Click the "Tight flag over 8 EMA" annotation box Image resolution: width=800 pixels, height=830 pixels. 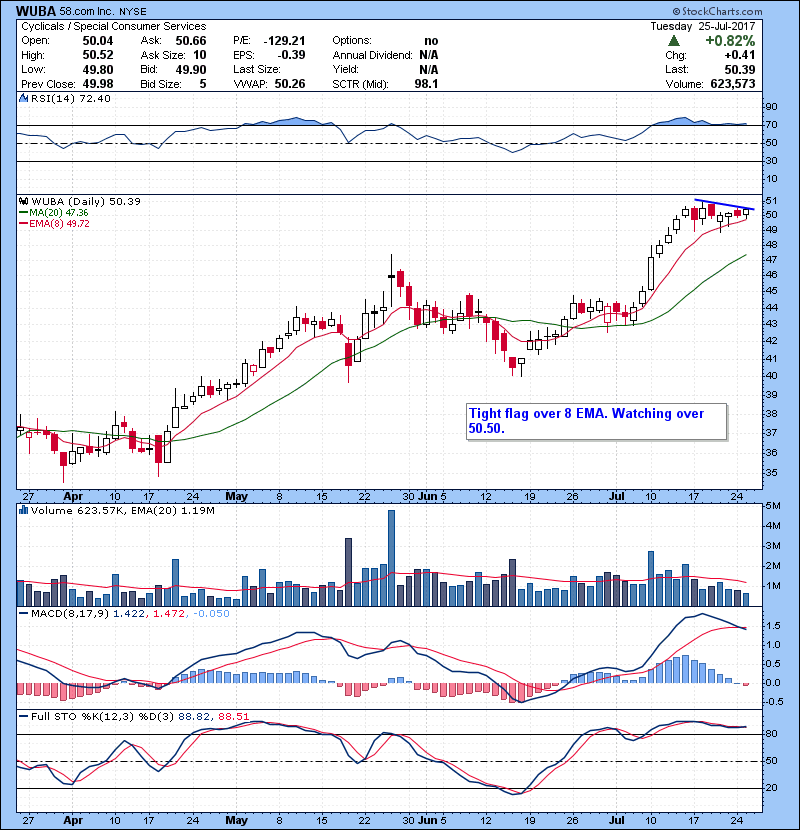[x=597, y=421]
